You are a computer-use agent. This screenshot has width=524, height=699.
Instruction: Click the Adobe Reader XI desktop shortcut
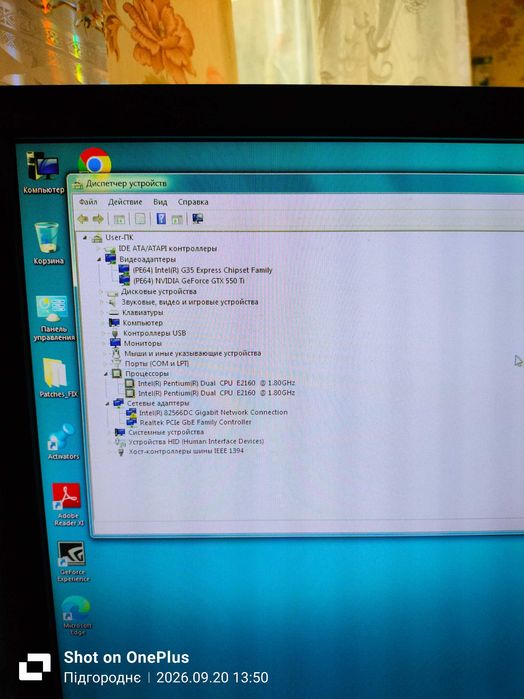(68, 505)
